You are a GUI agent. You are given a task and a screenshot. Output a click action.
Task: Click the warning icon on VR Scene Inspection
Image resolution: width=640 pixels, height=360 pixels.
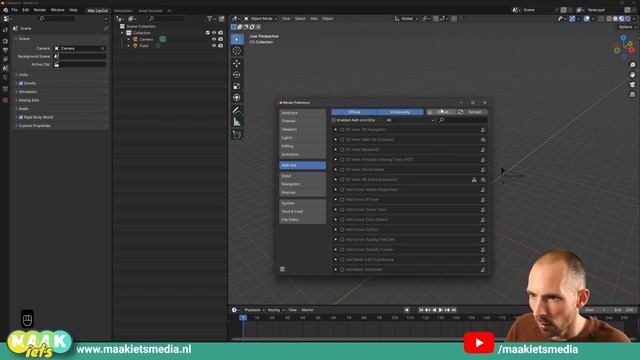coord(474,180)
